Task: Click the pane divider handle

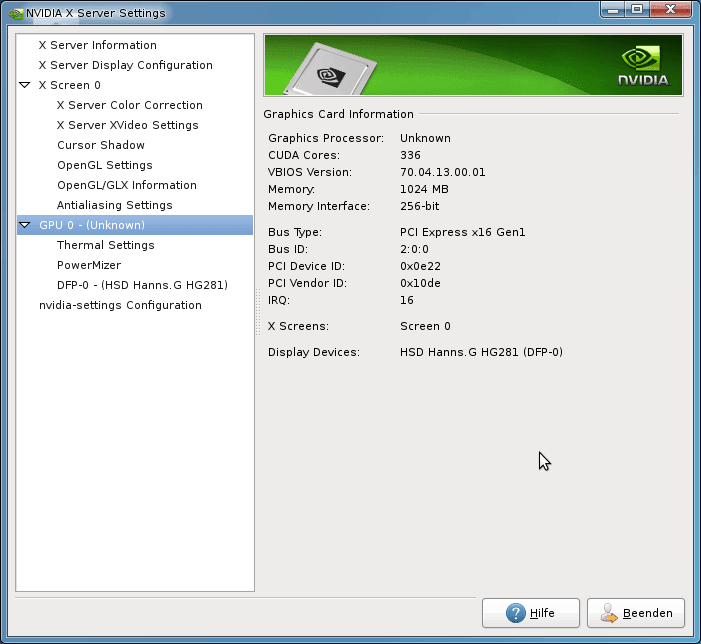Action: coord(258,311)
